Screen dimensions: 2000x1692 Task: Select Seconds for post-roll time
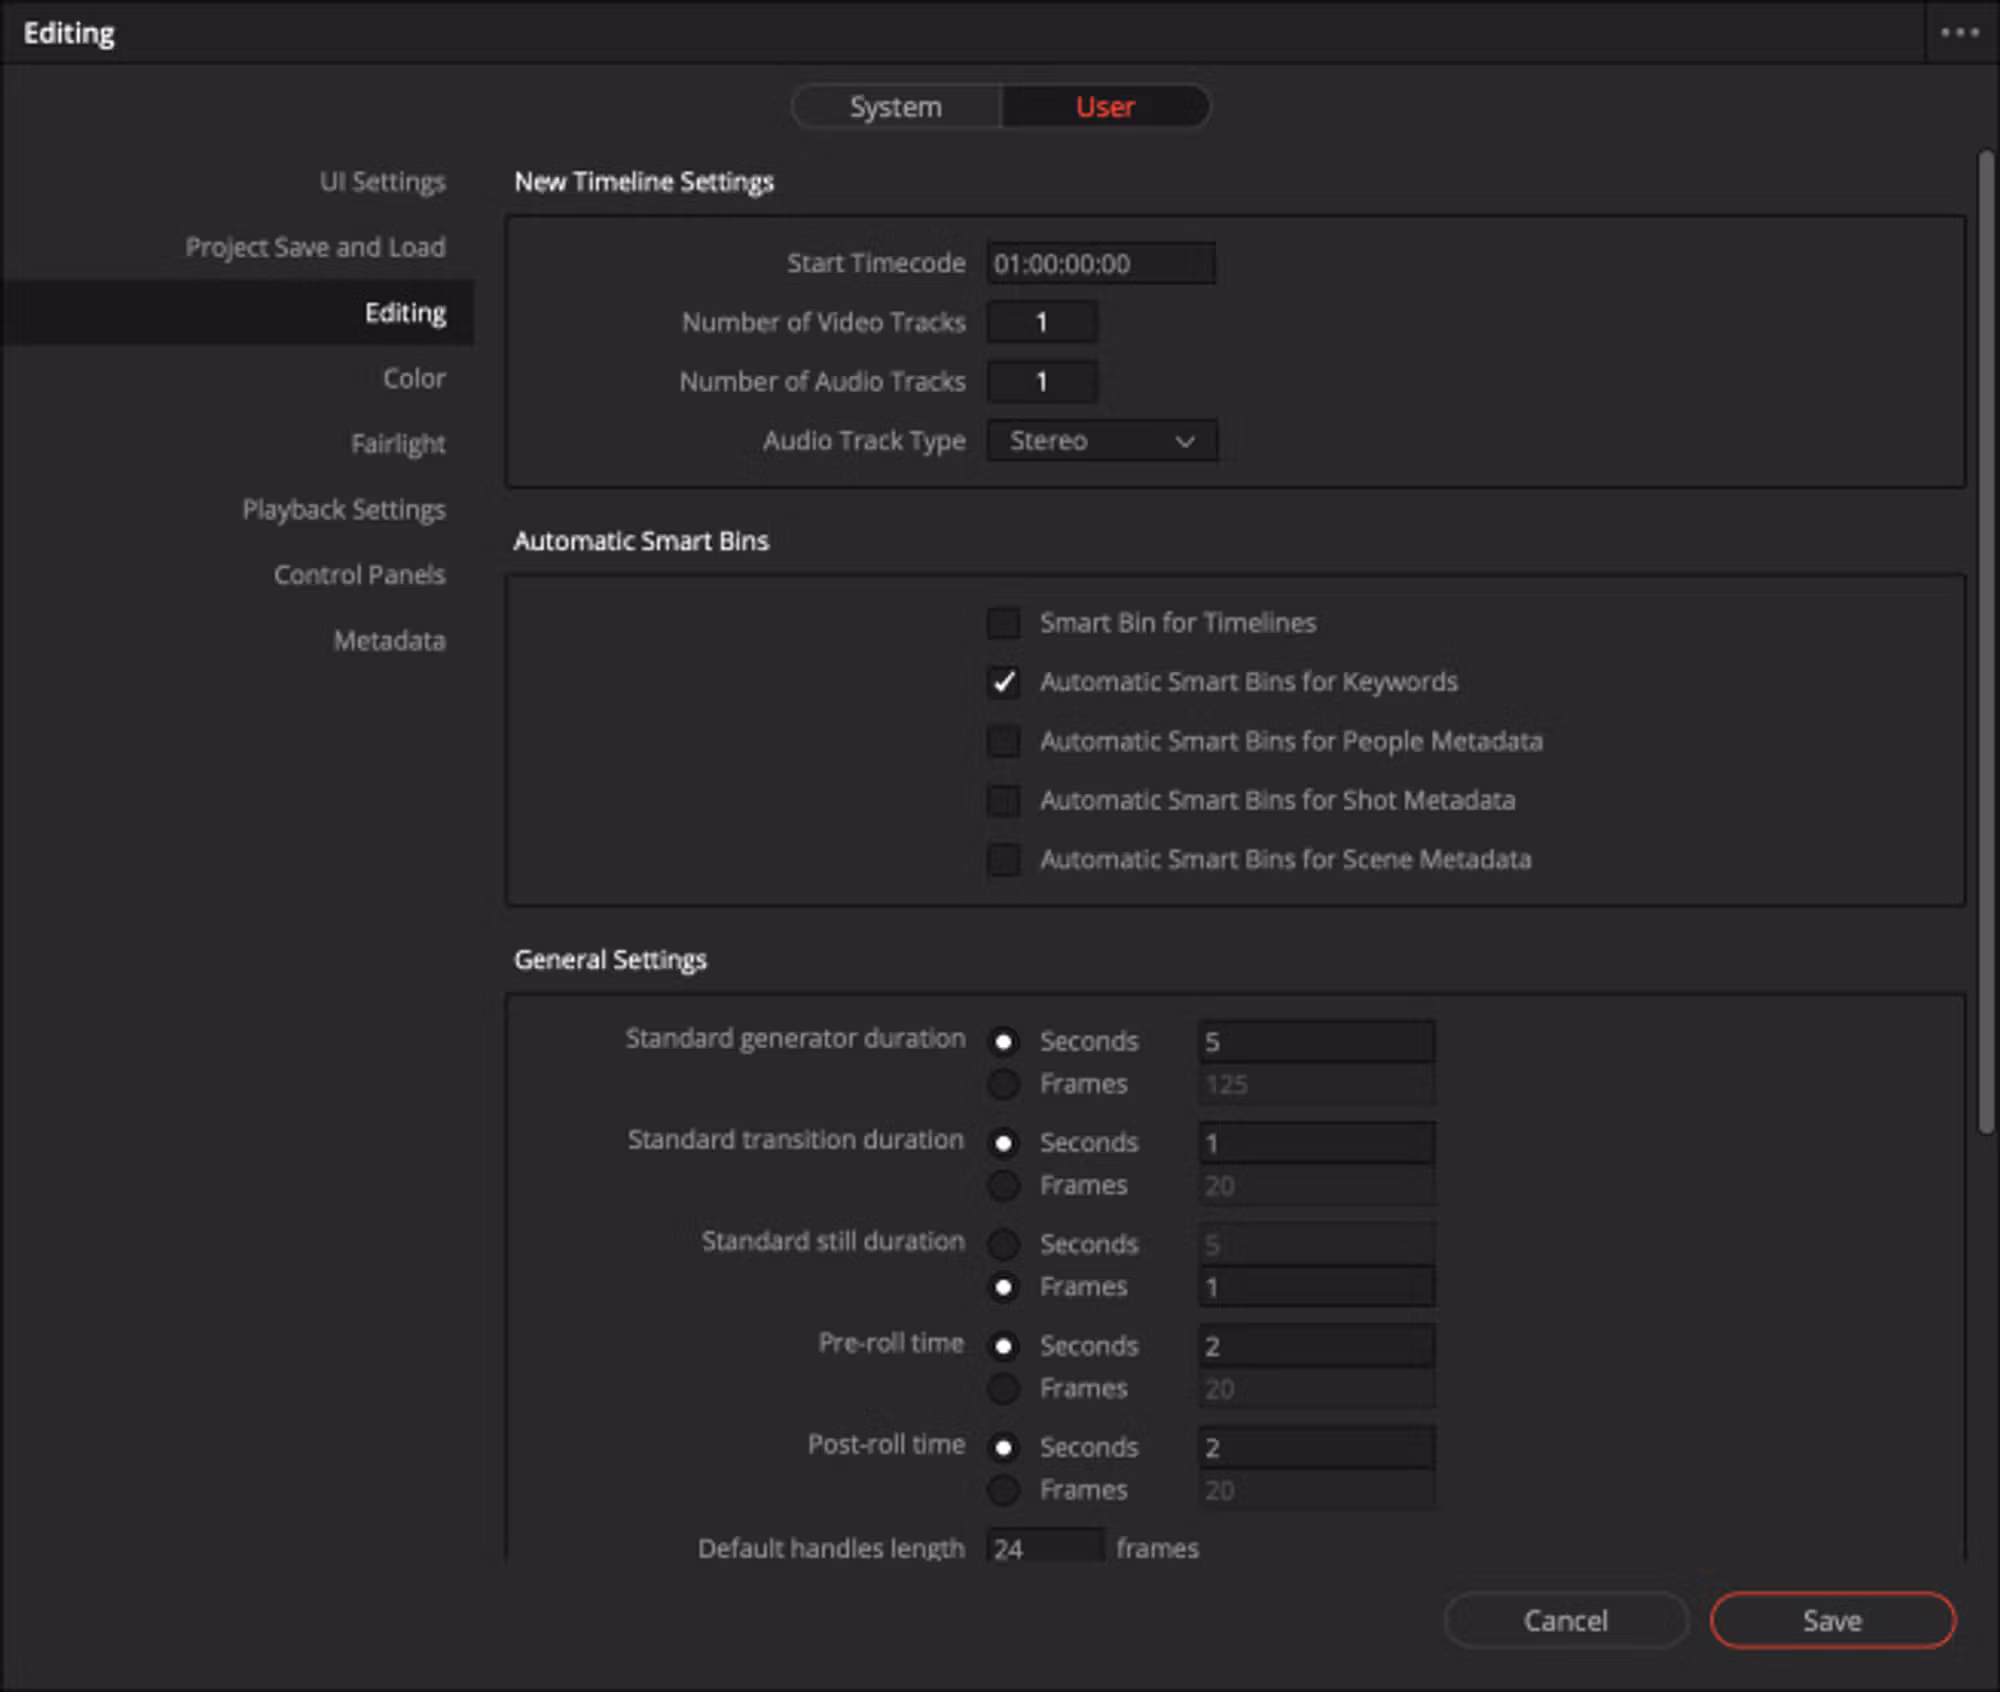(x=1003, y=1448)
